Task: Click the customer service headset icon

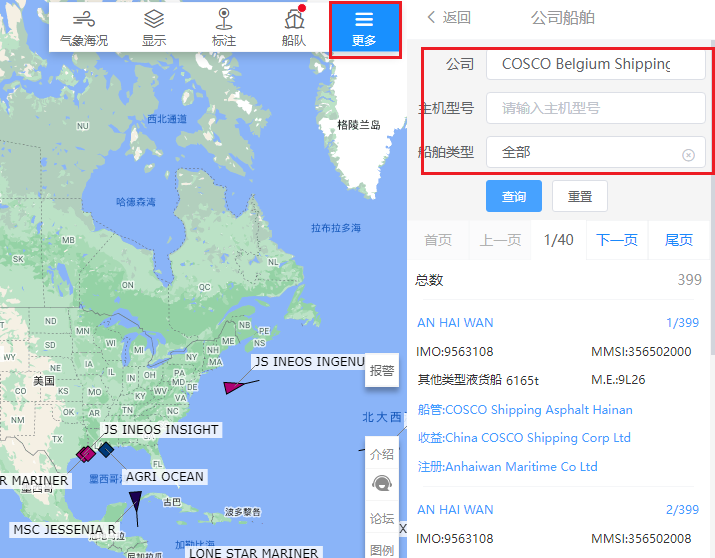Action: (x=382, y=483)
